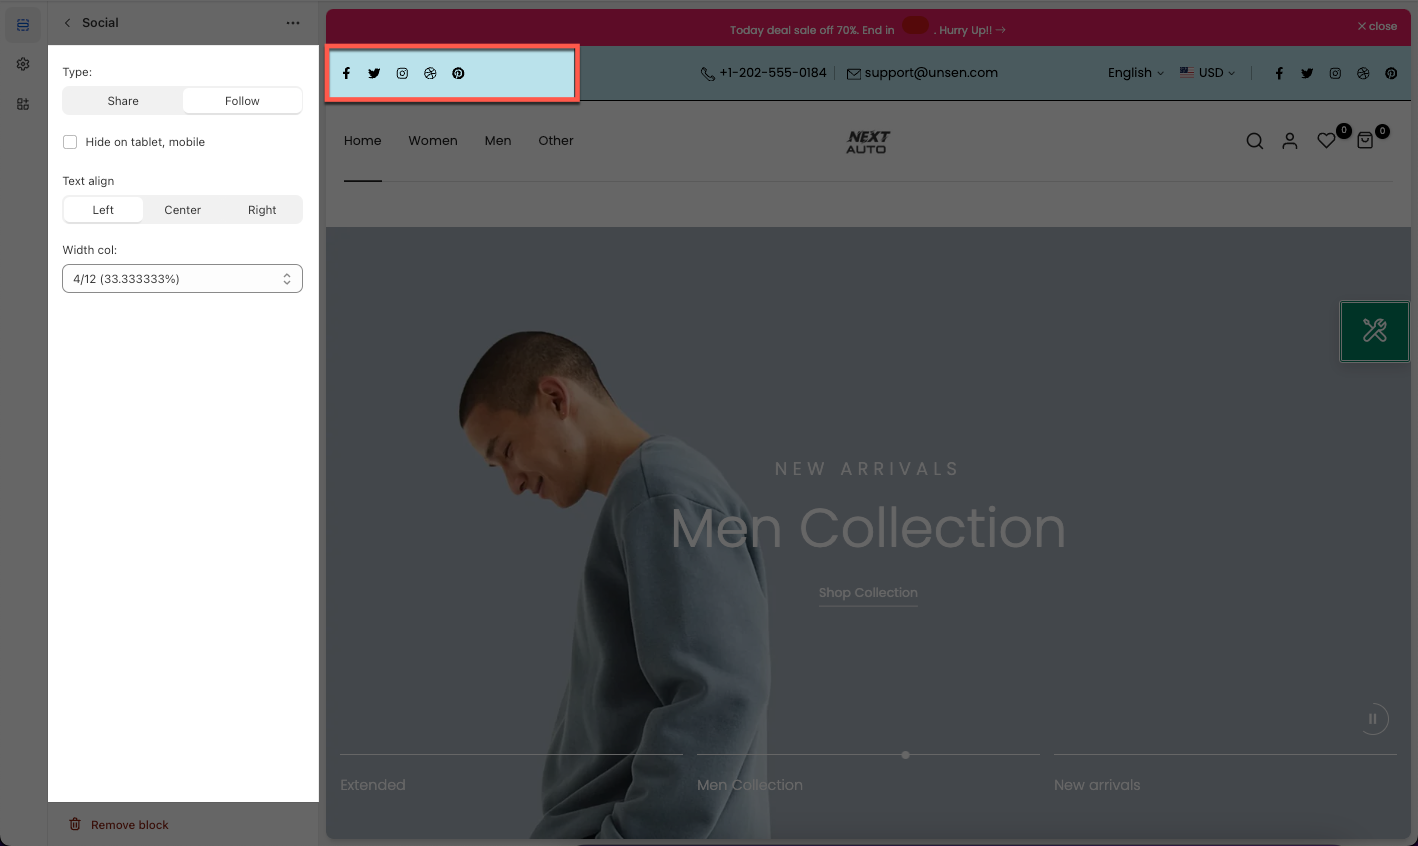Viewport: 1418px width, 846px height.
Task: Open the Home menu item
Action: [x=362, y=141]
